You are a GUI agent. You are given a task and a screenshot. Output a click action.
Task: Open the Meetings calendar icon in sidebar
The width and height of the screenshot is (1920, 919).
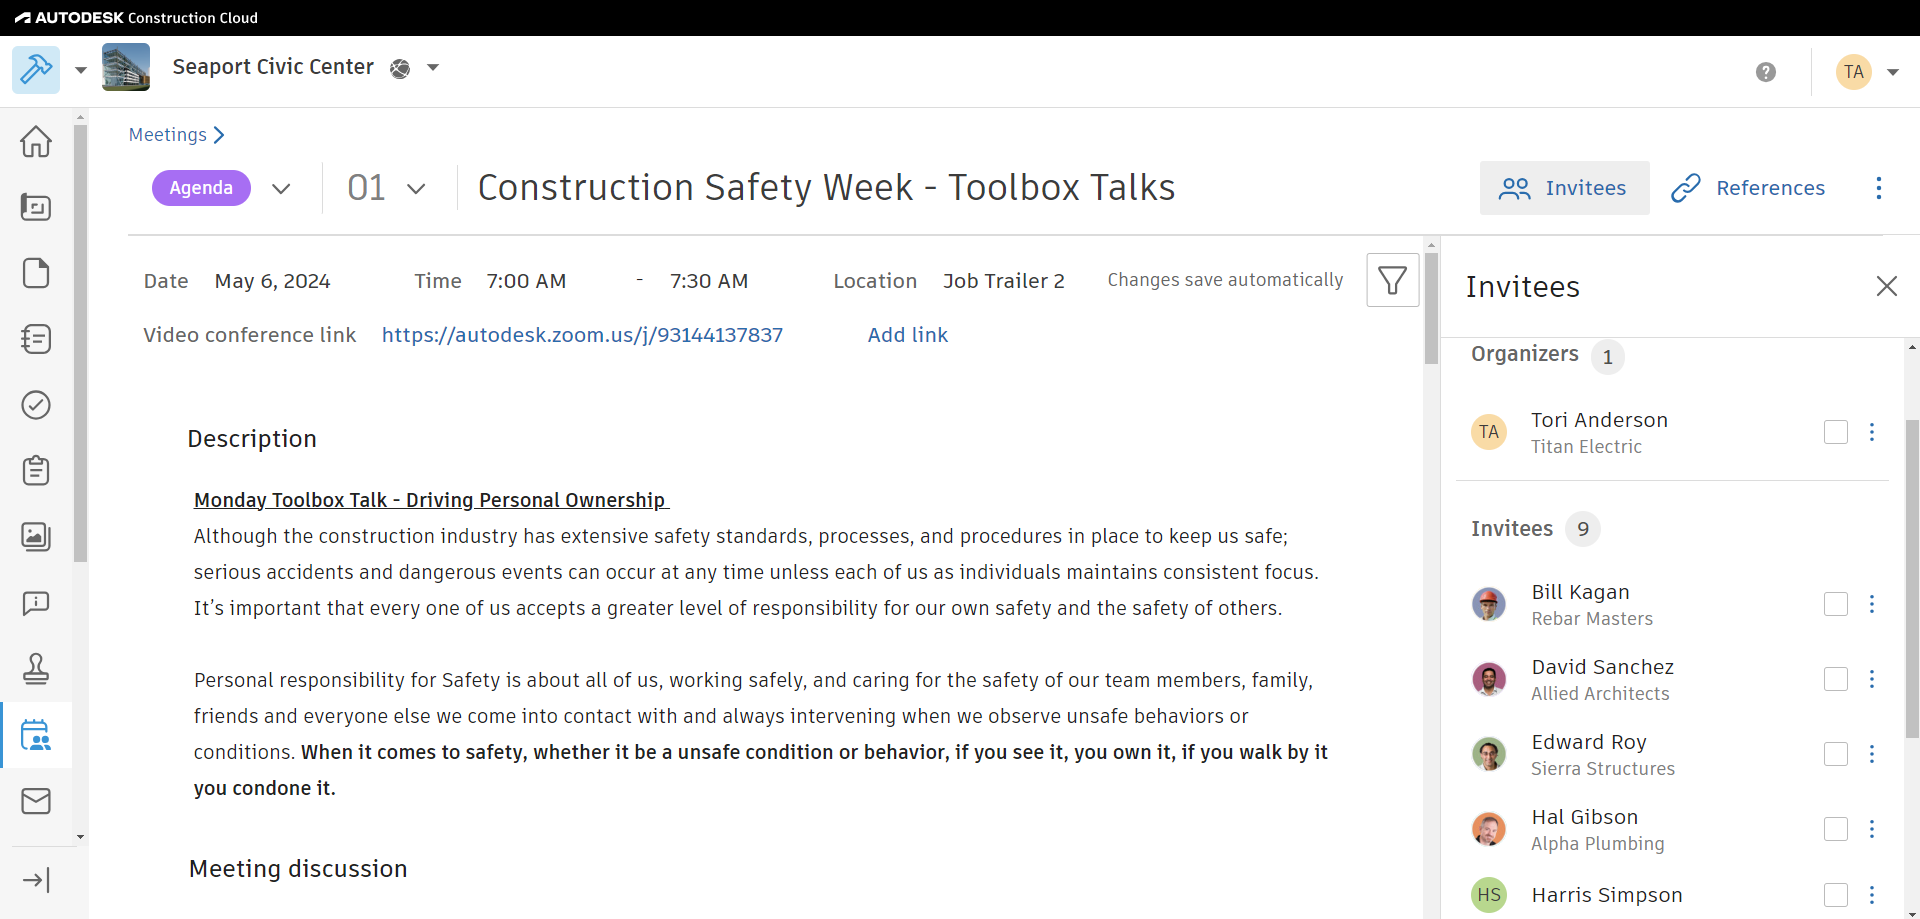pos(36,735)
